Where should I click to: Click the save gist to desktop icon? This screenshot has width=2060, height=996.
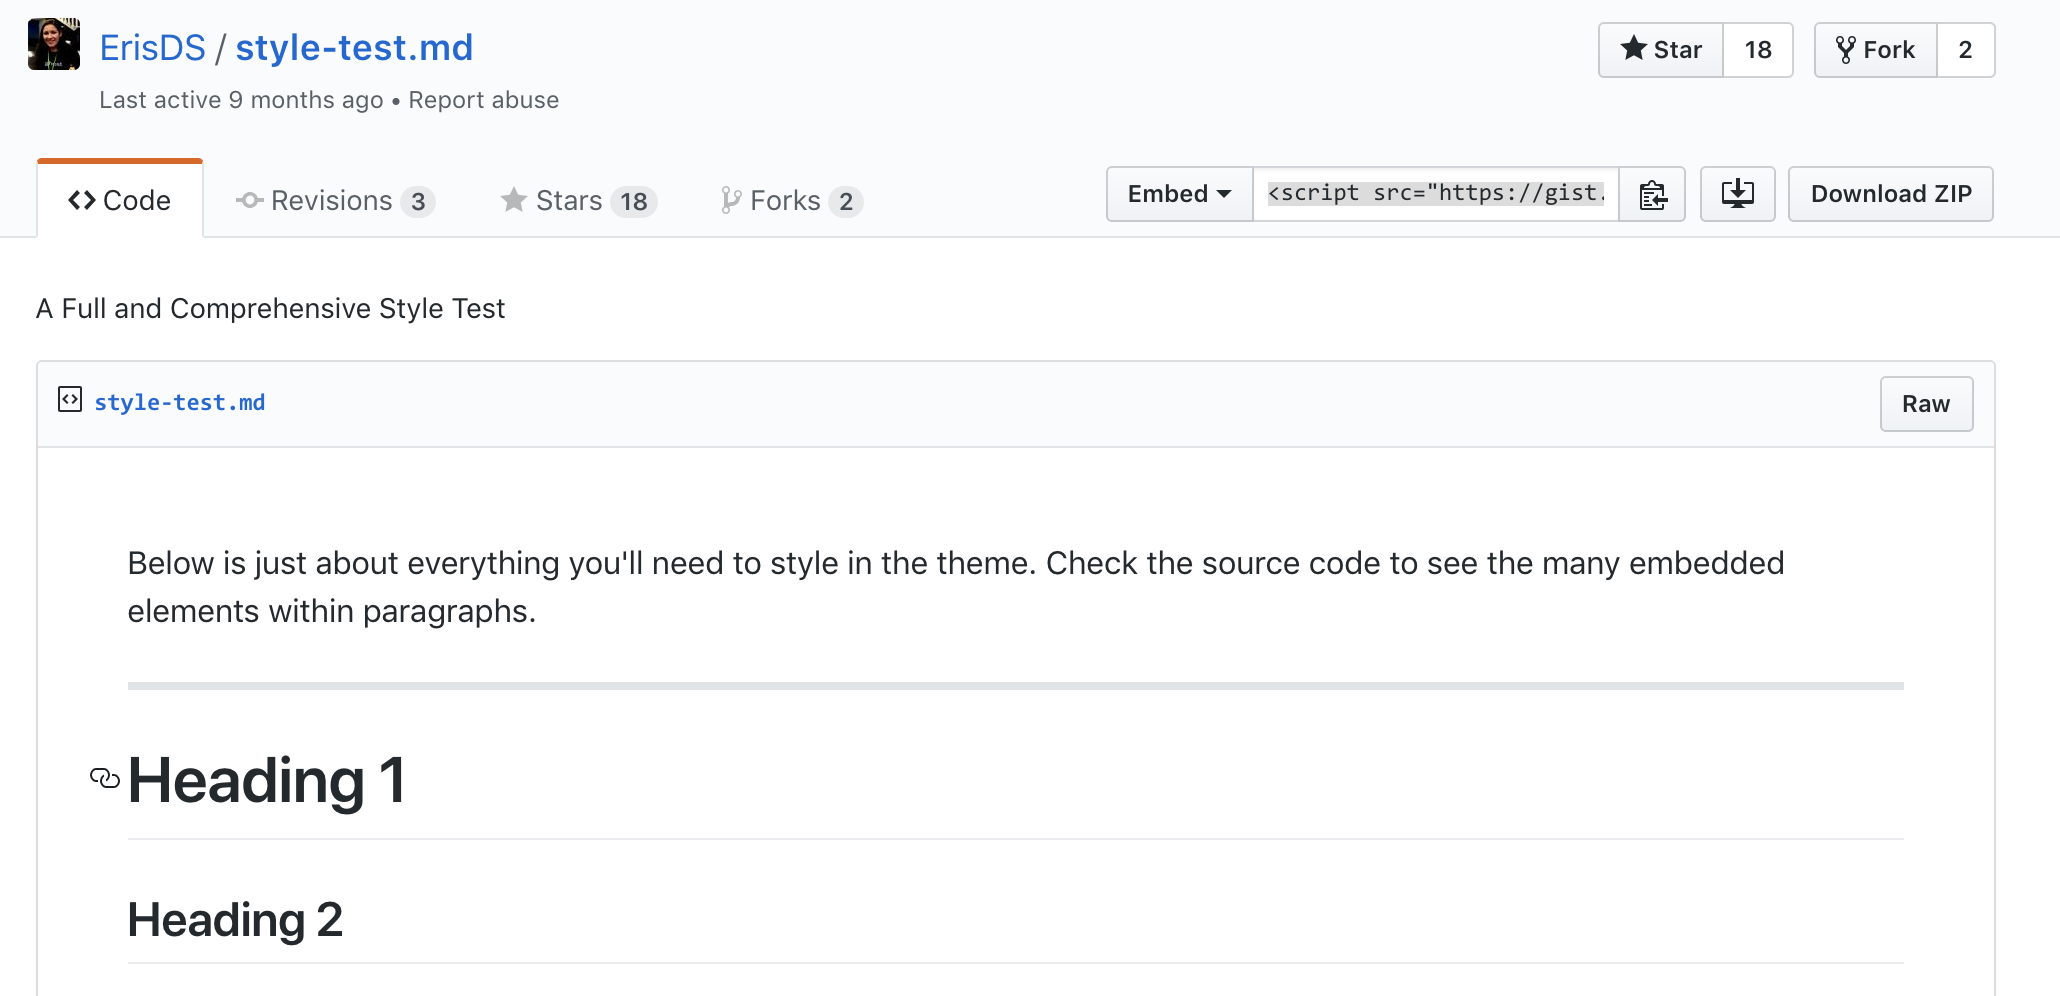point(1737,194)
